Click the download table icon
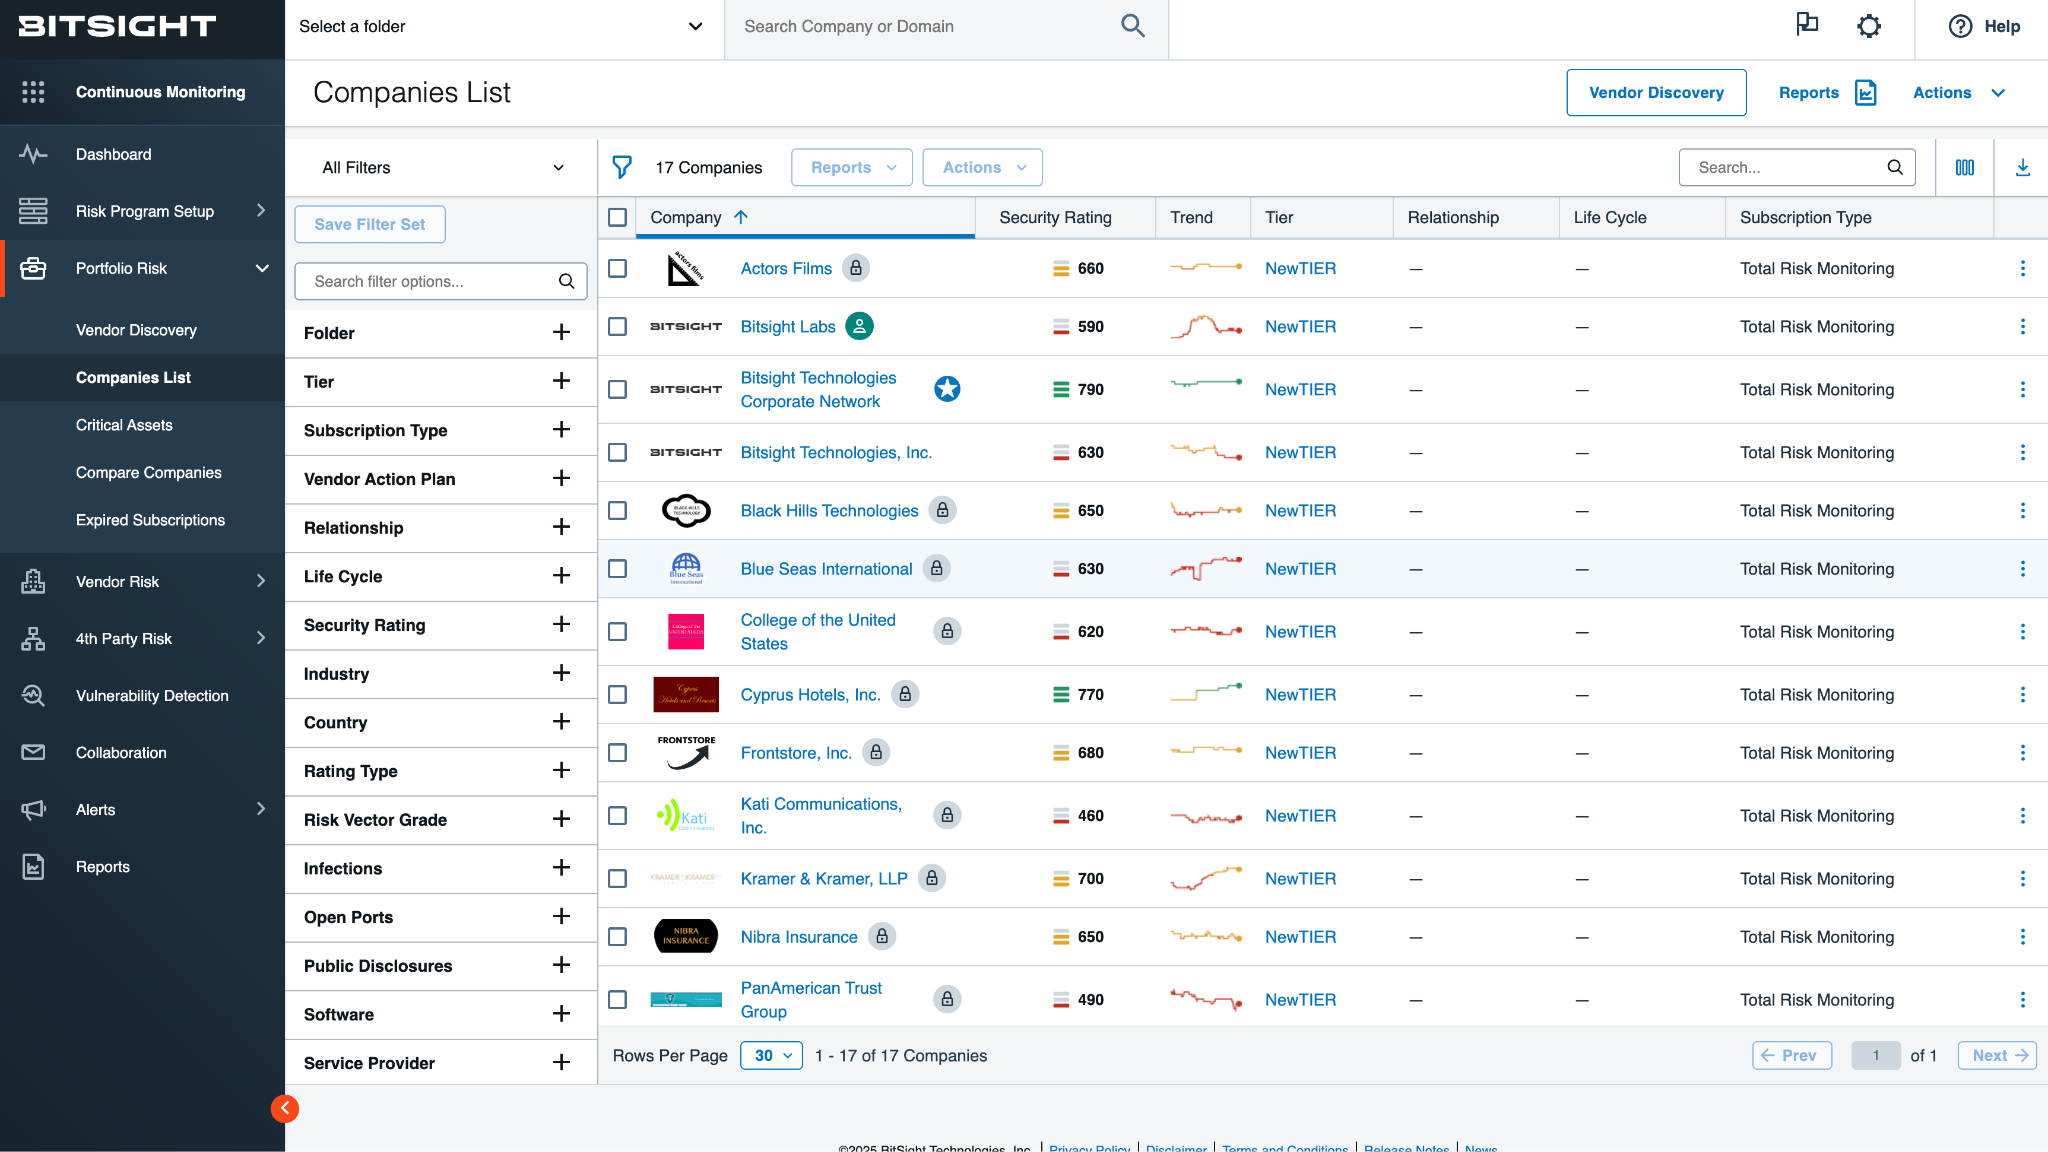Image resolution: width=2048 pixels, height=1152 pixels. click(x=2022, y=167)
